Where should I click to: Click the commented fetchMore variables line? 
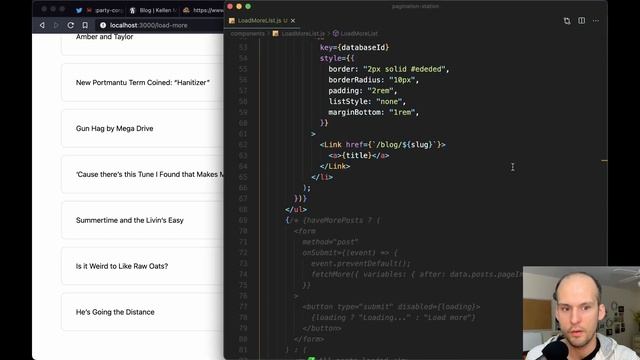417,274
